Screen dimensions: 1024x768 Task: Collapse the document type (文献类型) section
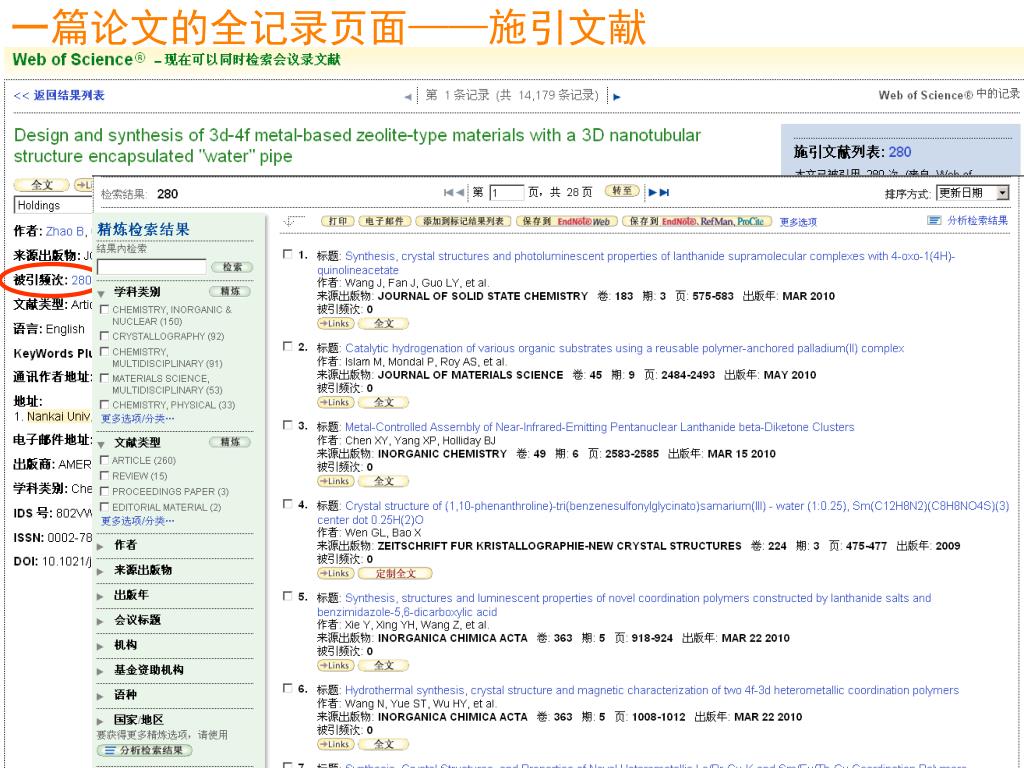click(101, 445)
